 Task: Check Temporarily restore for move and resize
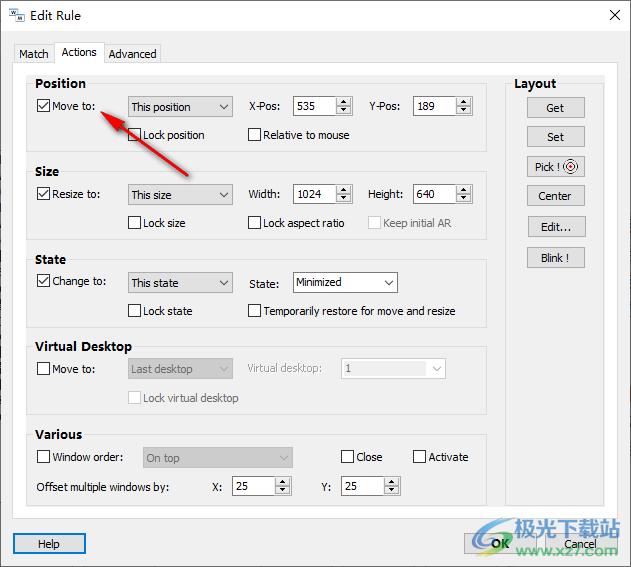pyautogui.click(x=255, y=311)
